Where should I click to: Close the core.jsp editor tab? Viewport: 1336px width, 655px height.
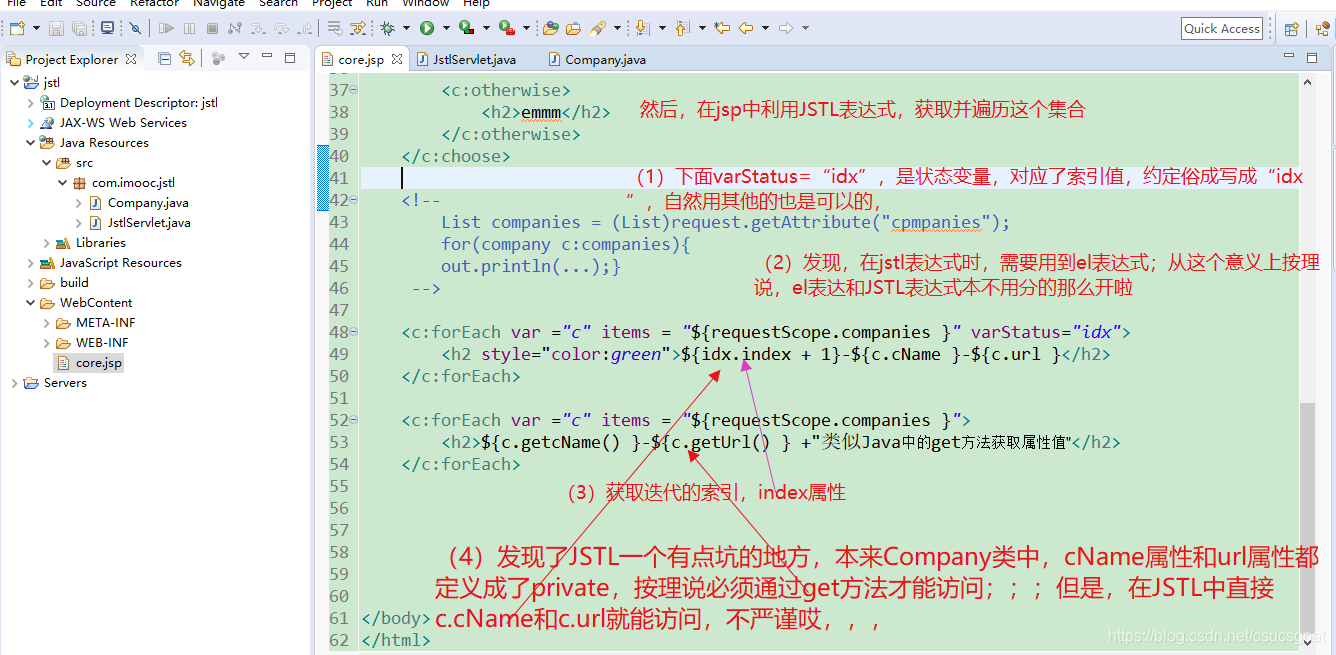tap(397, 59)
